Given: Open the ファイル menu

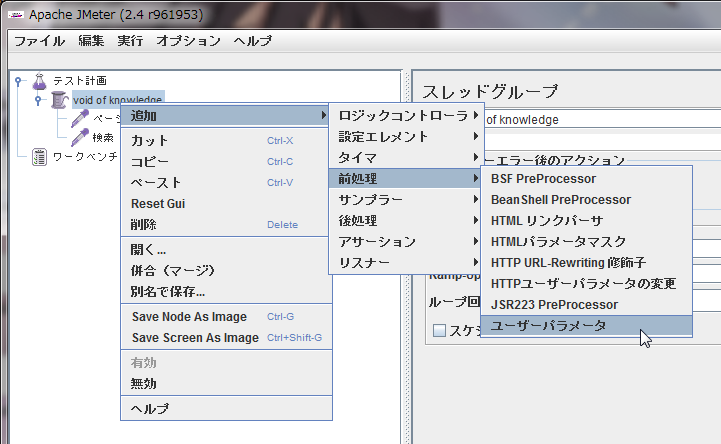Looking at the screenshot, I should [40, 41].
